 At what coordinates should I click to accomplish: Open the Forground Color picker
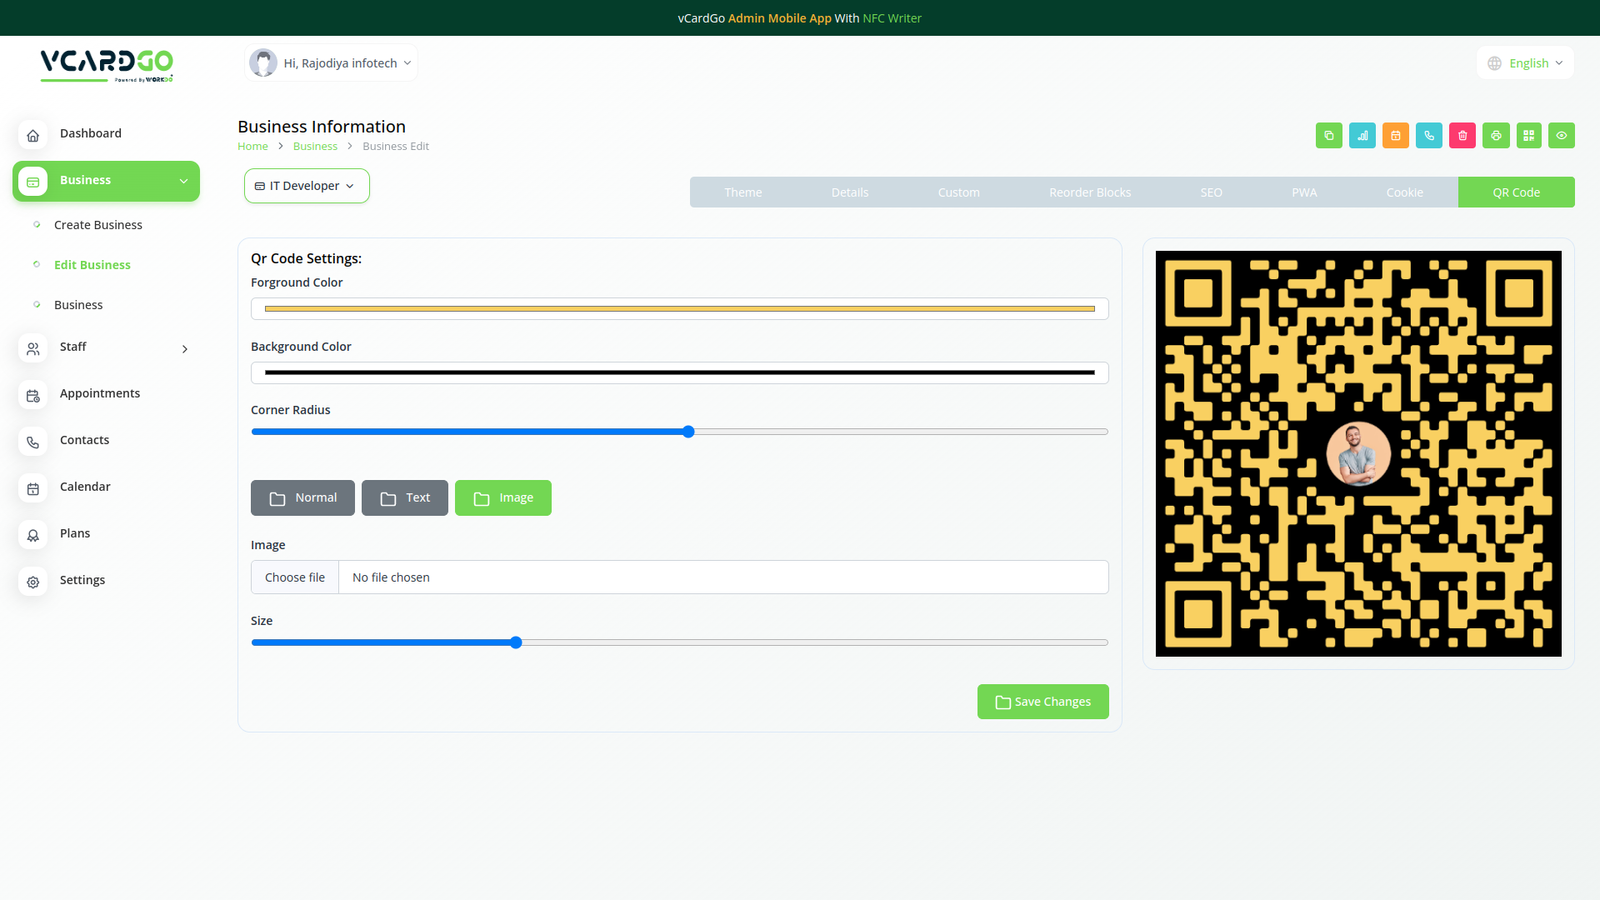pyautogui.click(x=679, y=309)
